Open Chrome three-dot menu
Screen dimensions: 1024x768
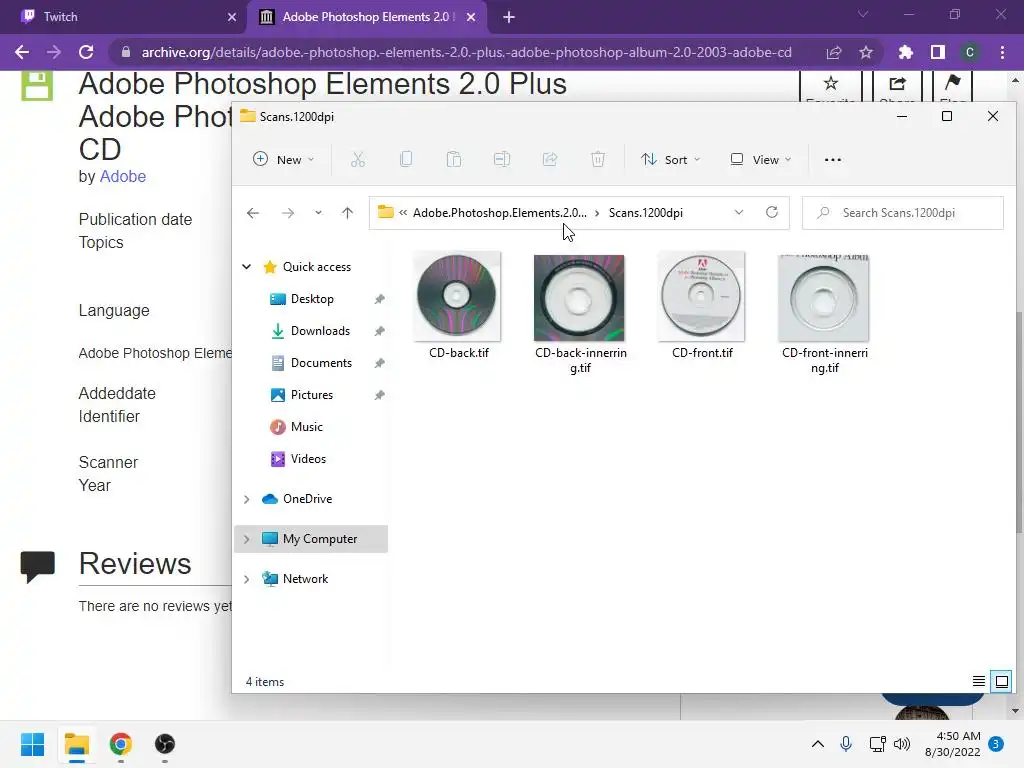click(1002, 52)
